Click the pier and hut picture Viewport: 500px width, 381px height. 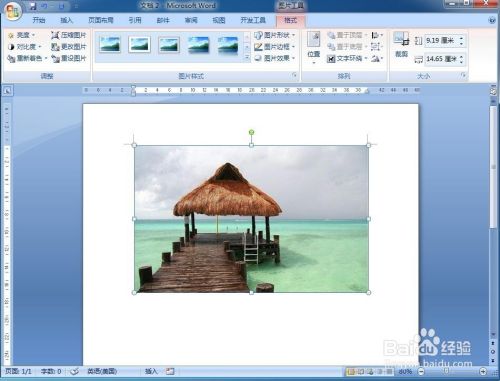click(x=251, y=219)
